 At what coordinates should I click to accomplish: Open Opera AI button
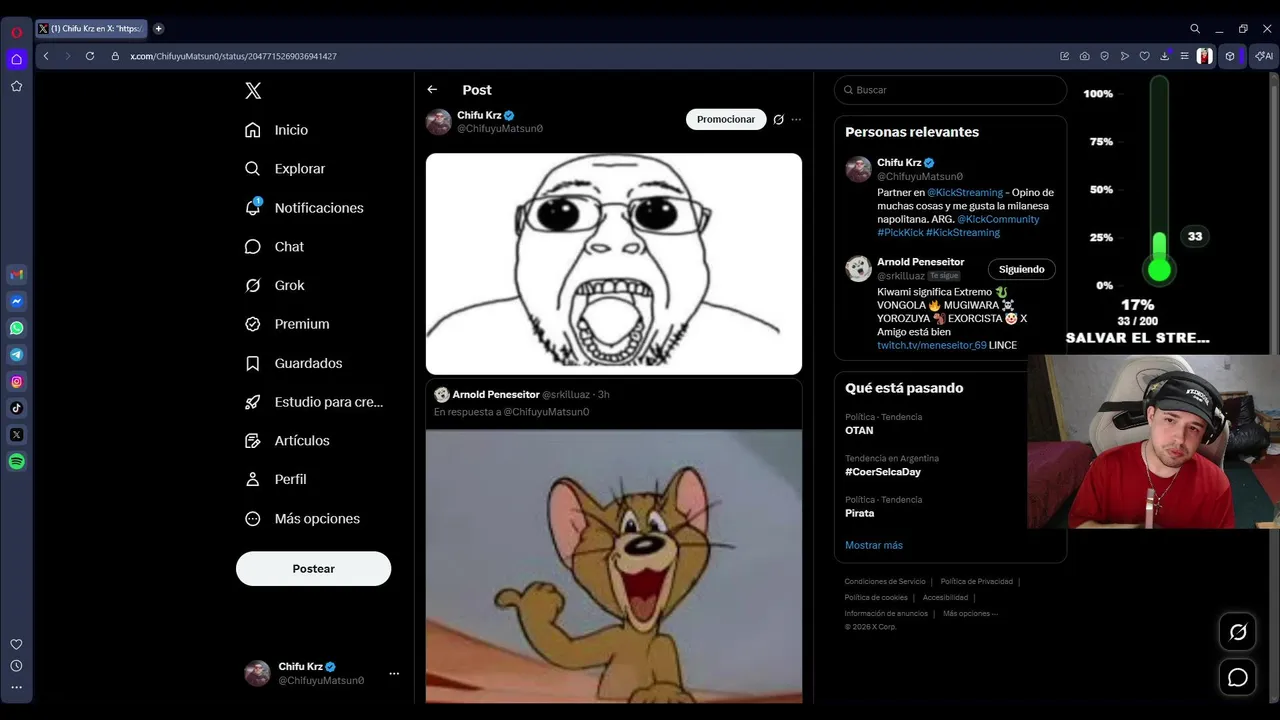point(1264,56)
